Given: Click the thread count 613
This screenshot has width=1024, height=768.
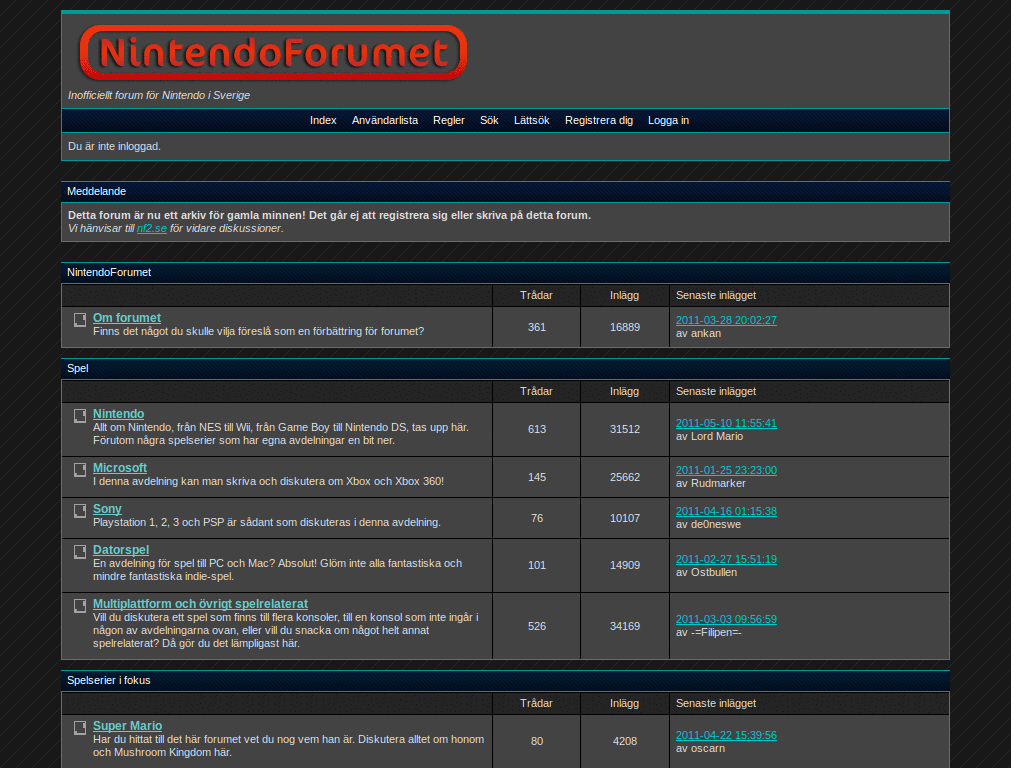Looking at the screenshot, I should coord(537,429).
